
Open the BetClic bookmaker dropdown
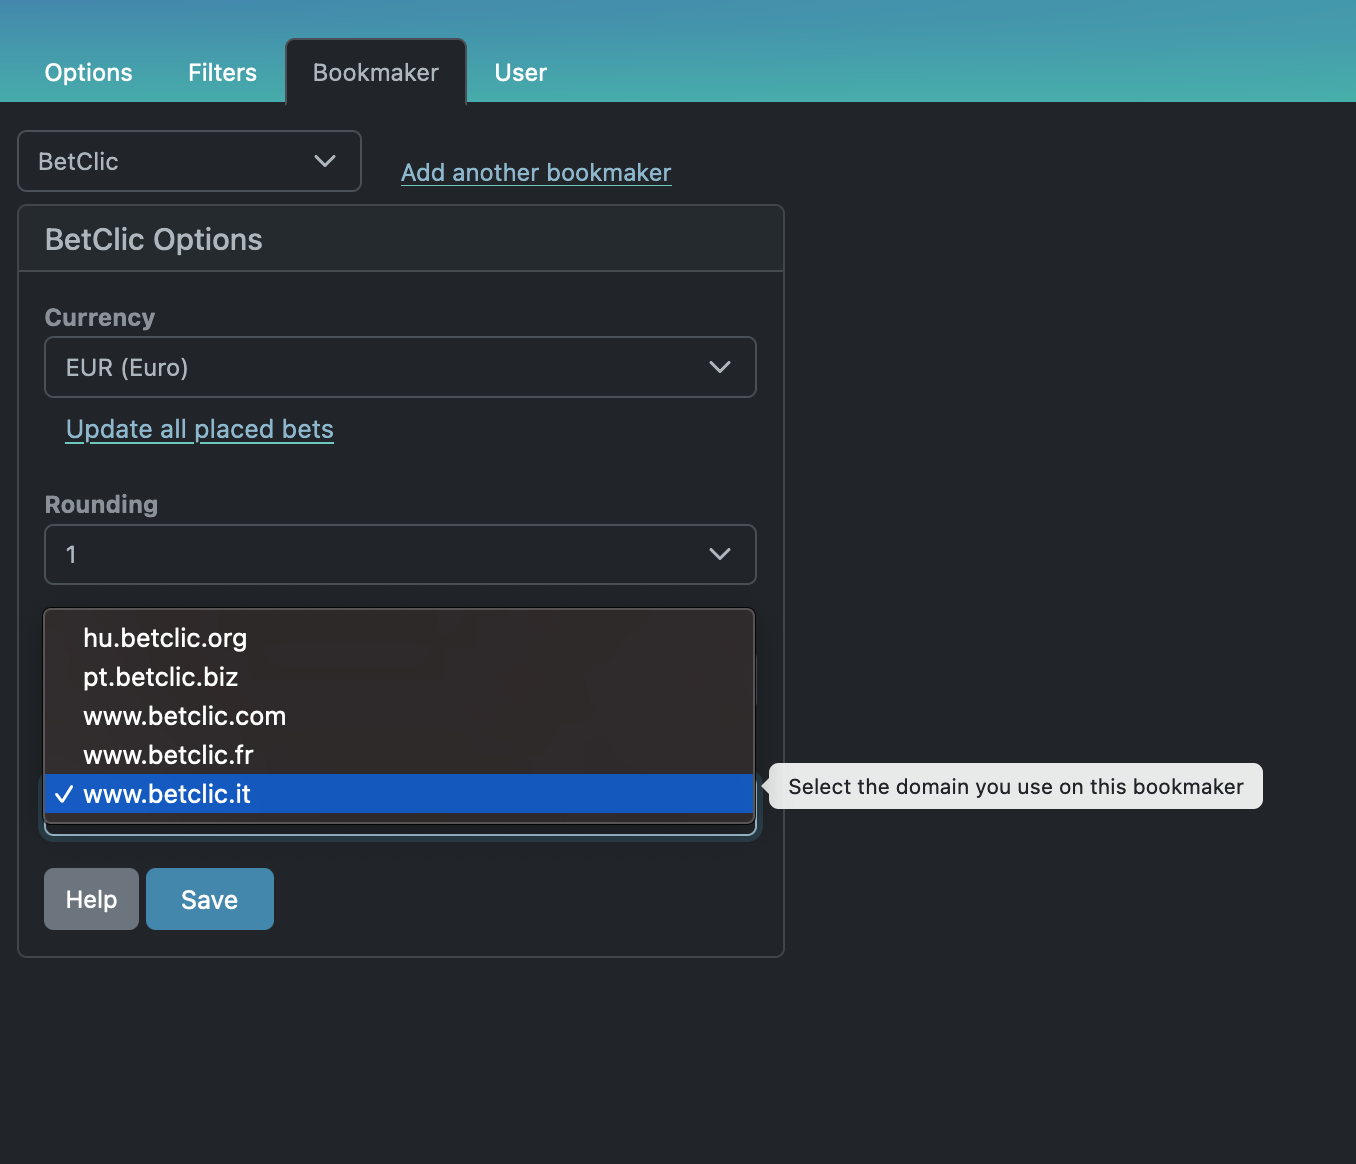coord(189,161)
